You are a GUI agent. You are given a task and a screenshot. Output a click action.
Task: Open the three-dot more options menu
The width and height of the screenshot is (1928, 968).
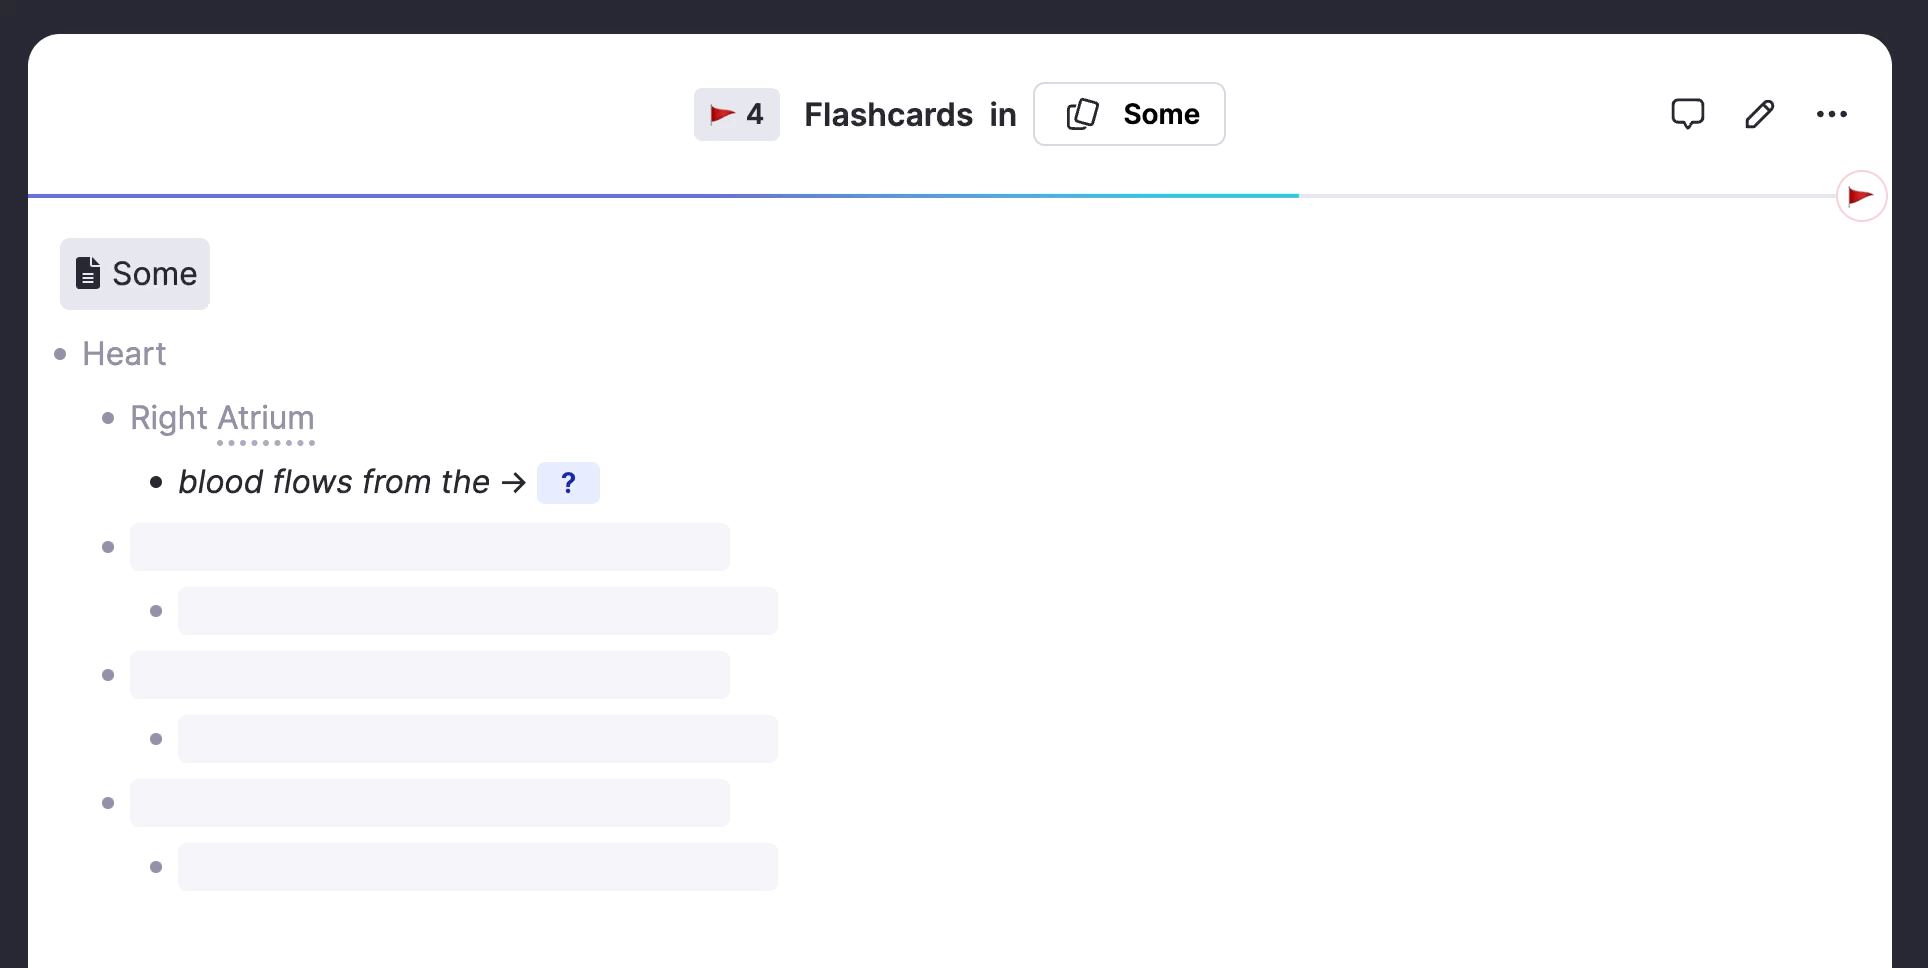click(1832, 114)
